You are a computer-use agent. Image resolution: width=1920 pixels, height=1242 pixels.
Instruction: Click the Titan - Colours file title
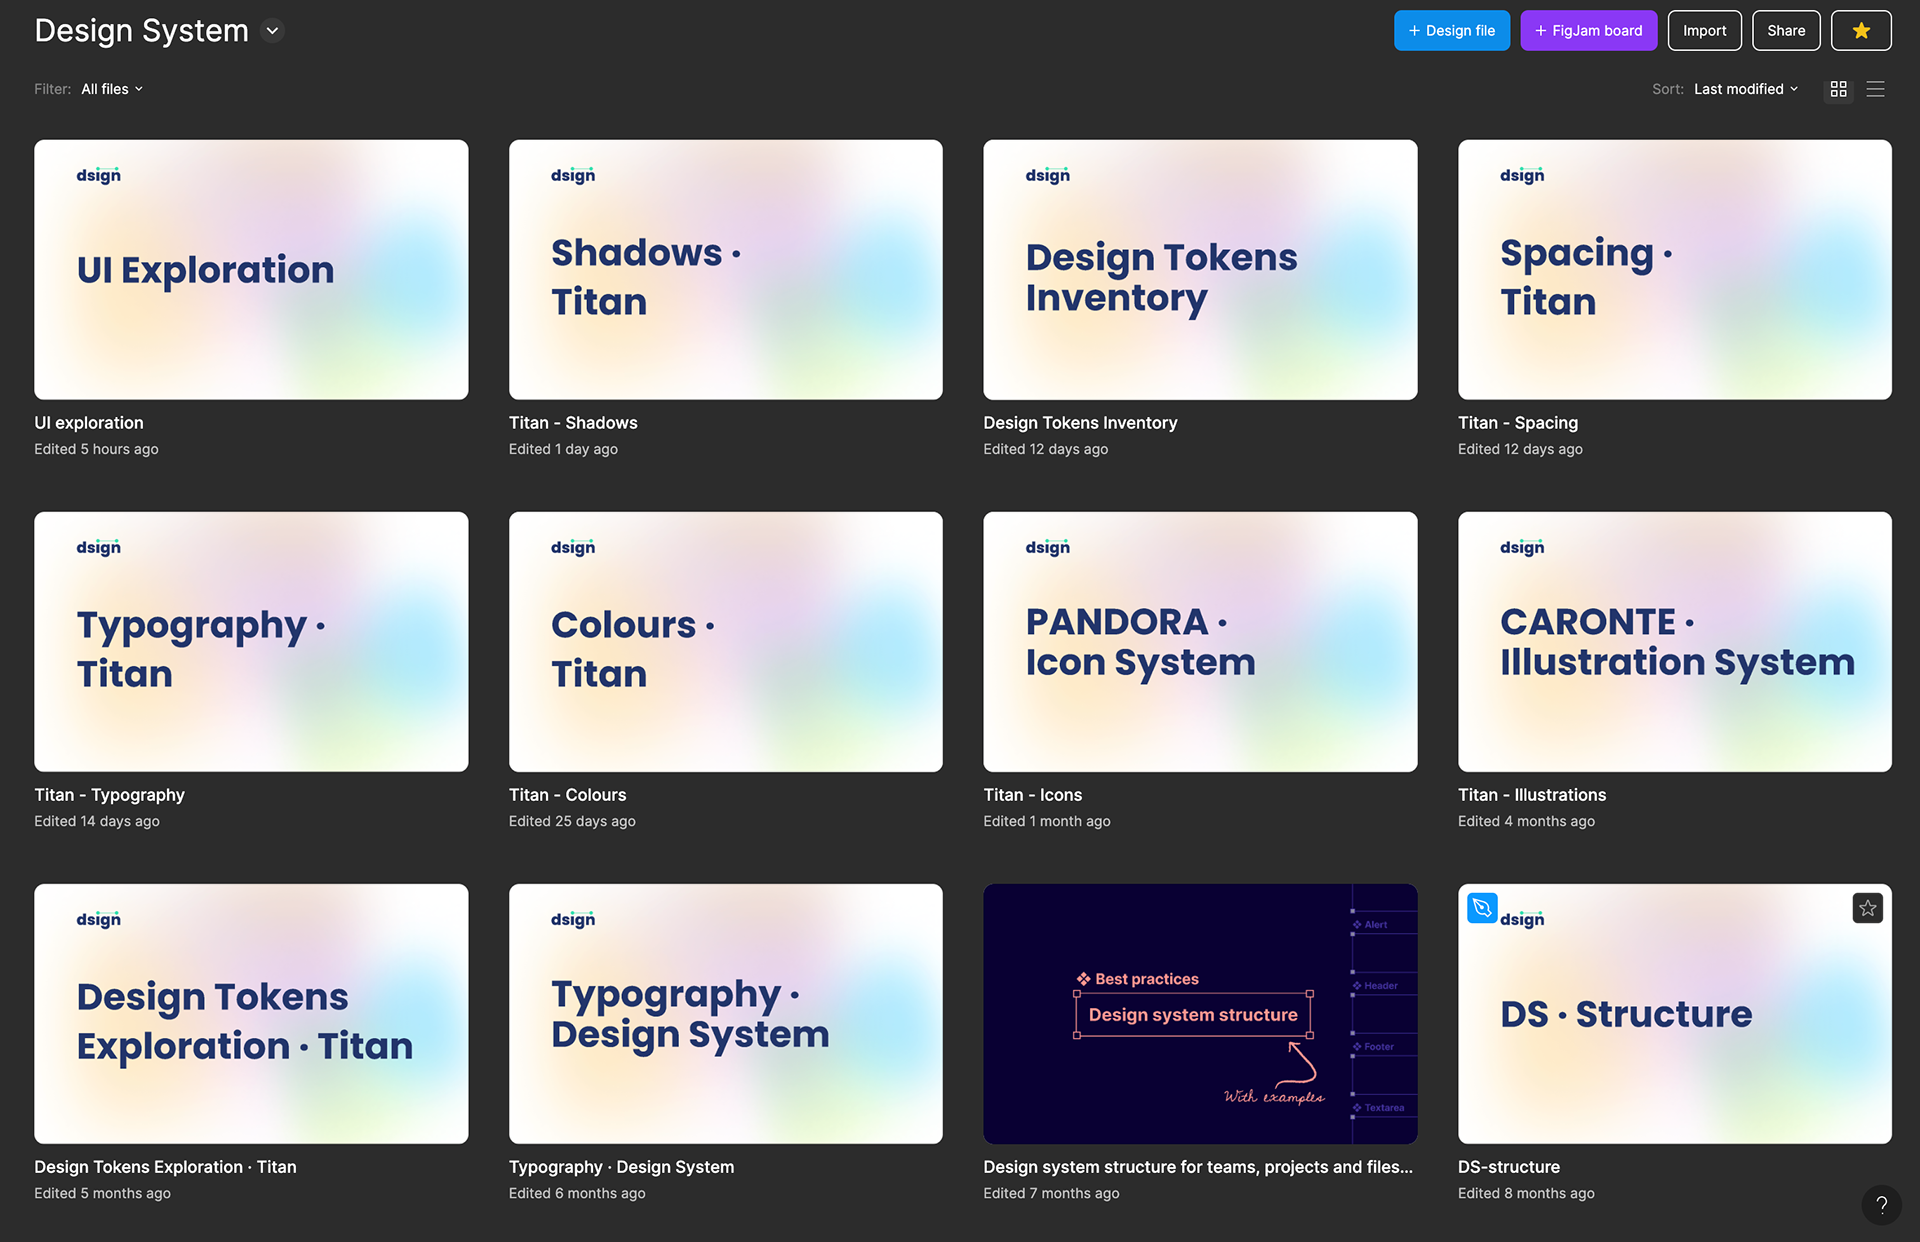(x=567, y=795)
